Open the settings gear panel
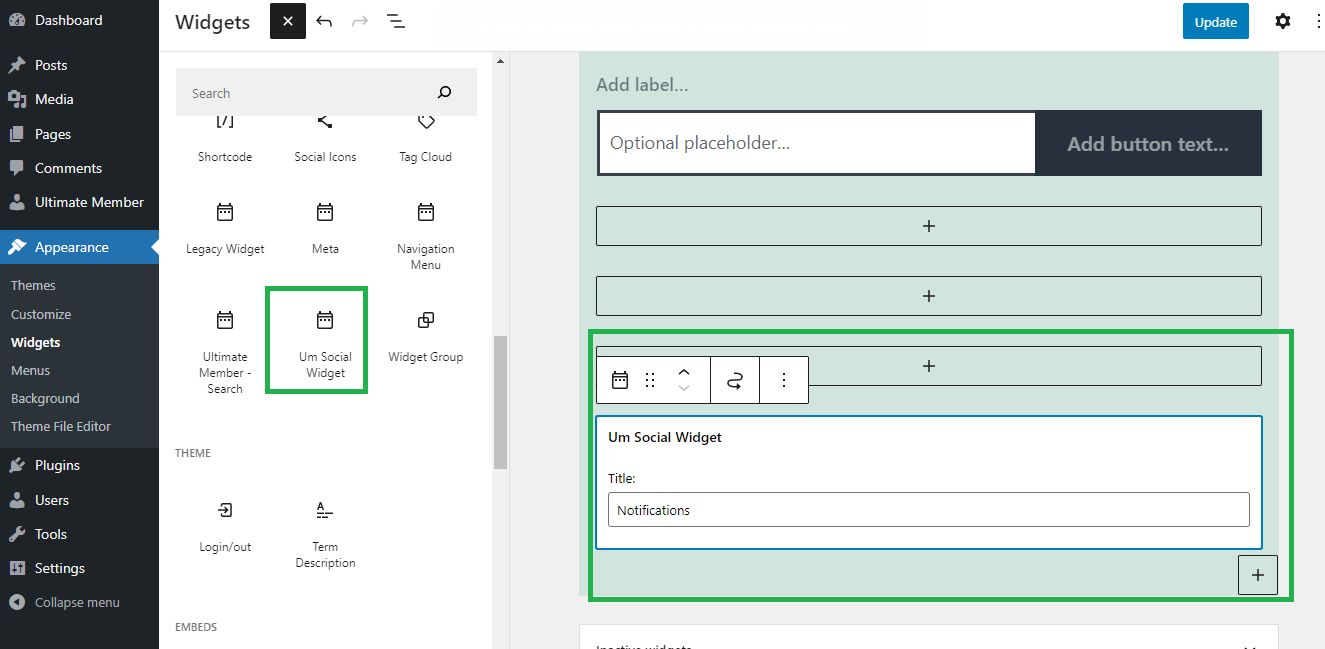The height and width of the screenshot is (649, 1325). (1283, 21)
